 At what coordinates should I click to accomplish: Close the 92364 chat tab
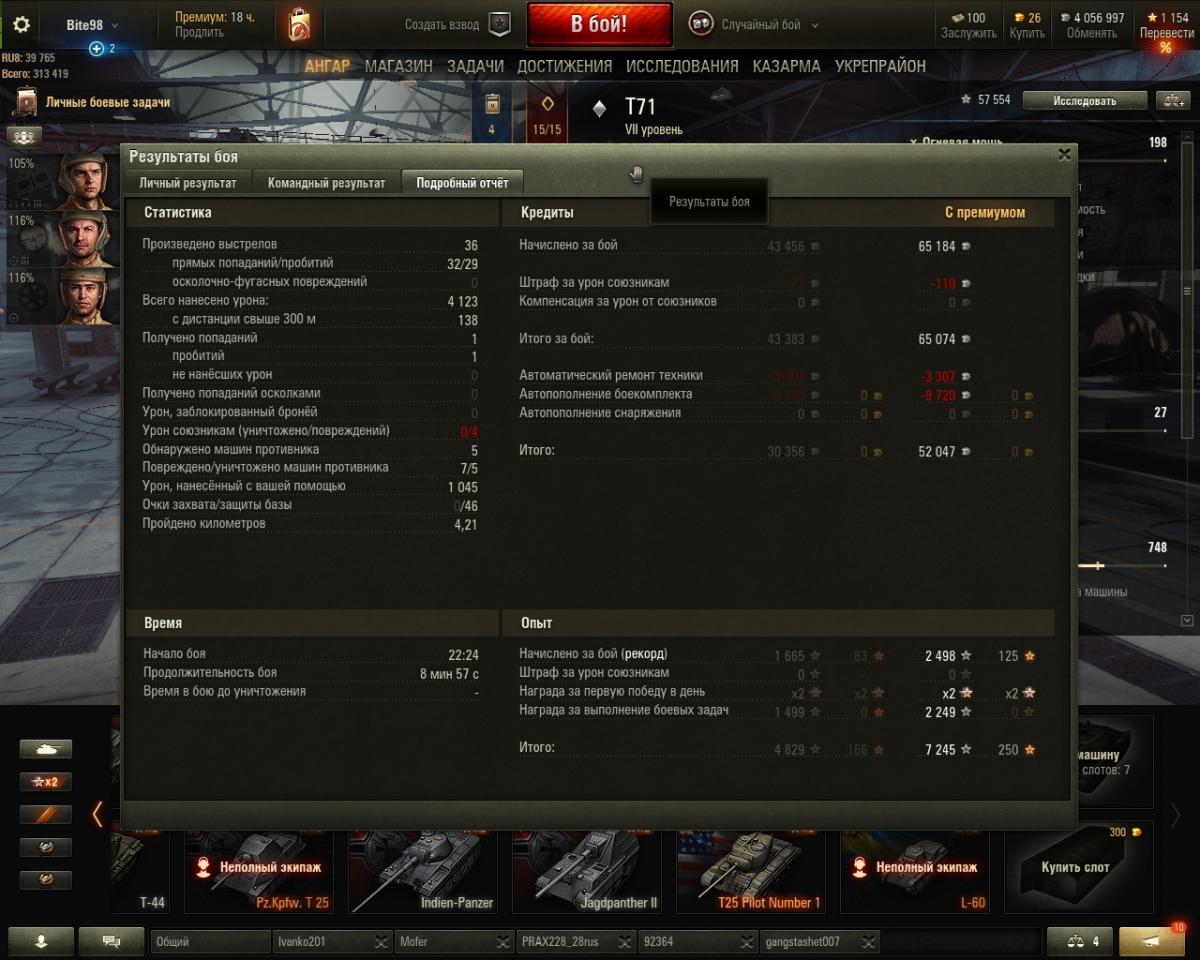(x=747, y=941)
